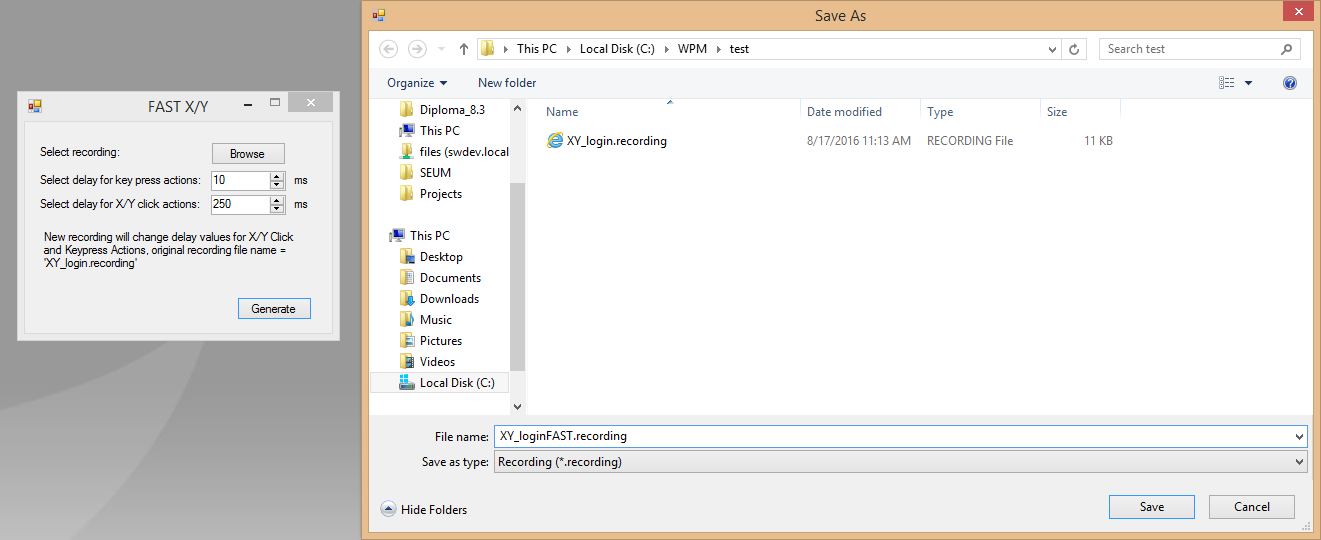
Task: Click the Save button
Action: [1152, 507]
